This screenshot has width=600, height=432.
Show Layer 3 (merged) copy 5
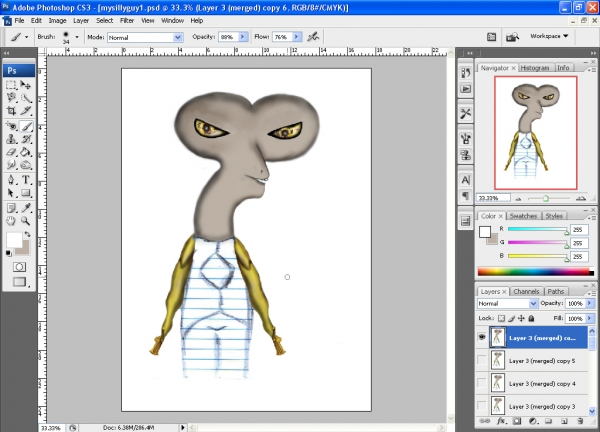point(482,360)
